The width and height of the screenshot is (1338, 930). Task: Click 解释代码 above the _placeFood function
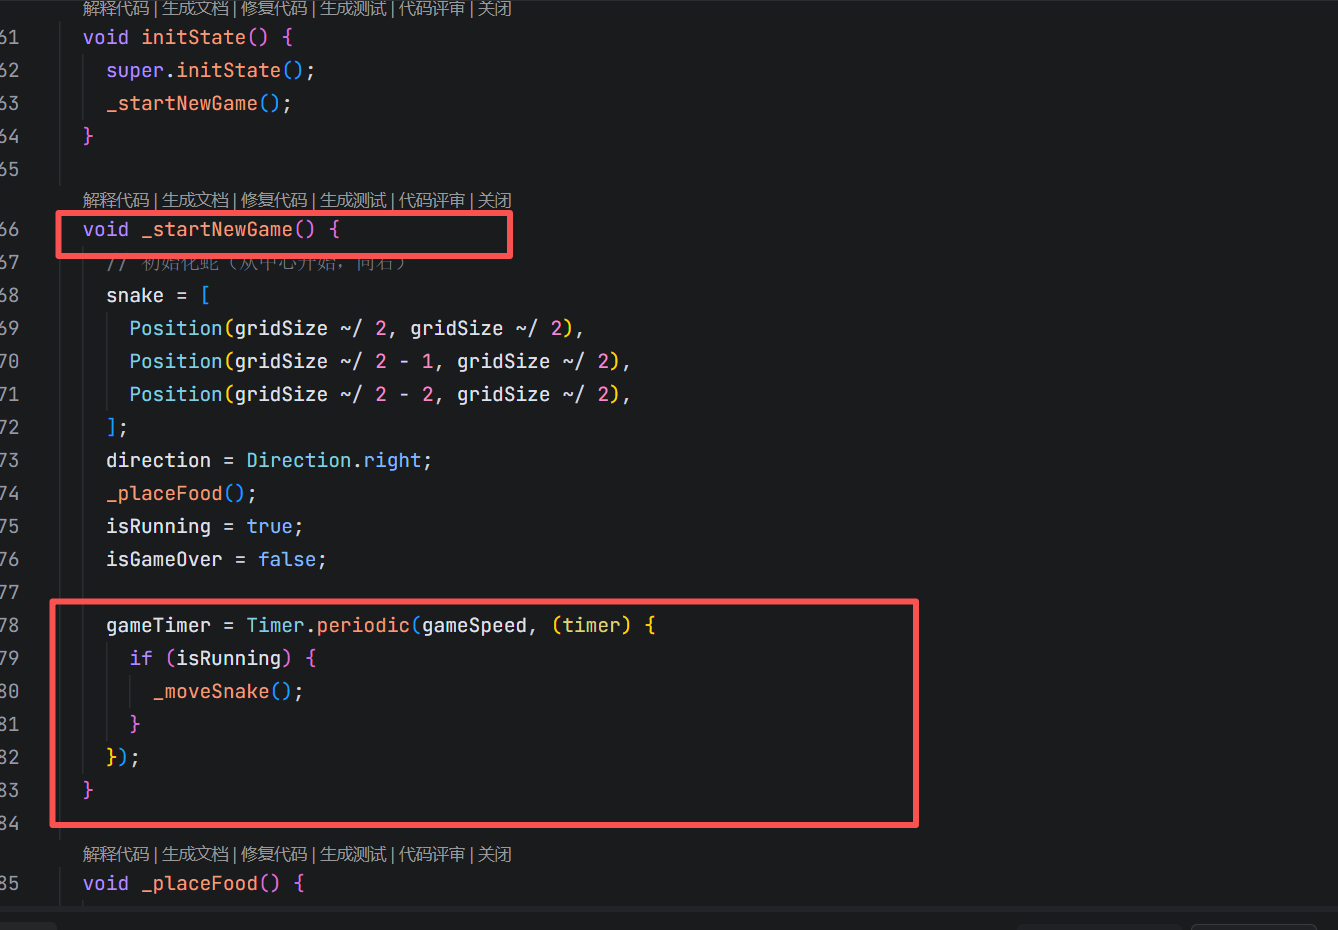[x=116, y=854]
